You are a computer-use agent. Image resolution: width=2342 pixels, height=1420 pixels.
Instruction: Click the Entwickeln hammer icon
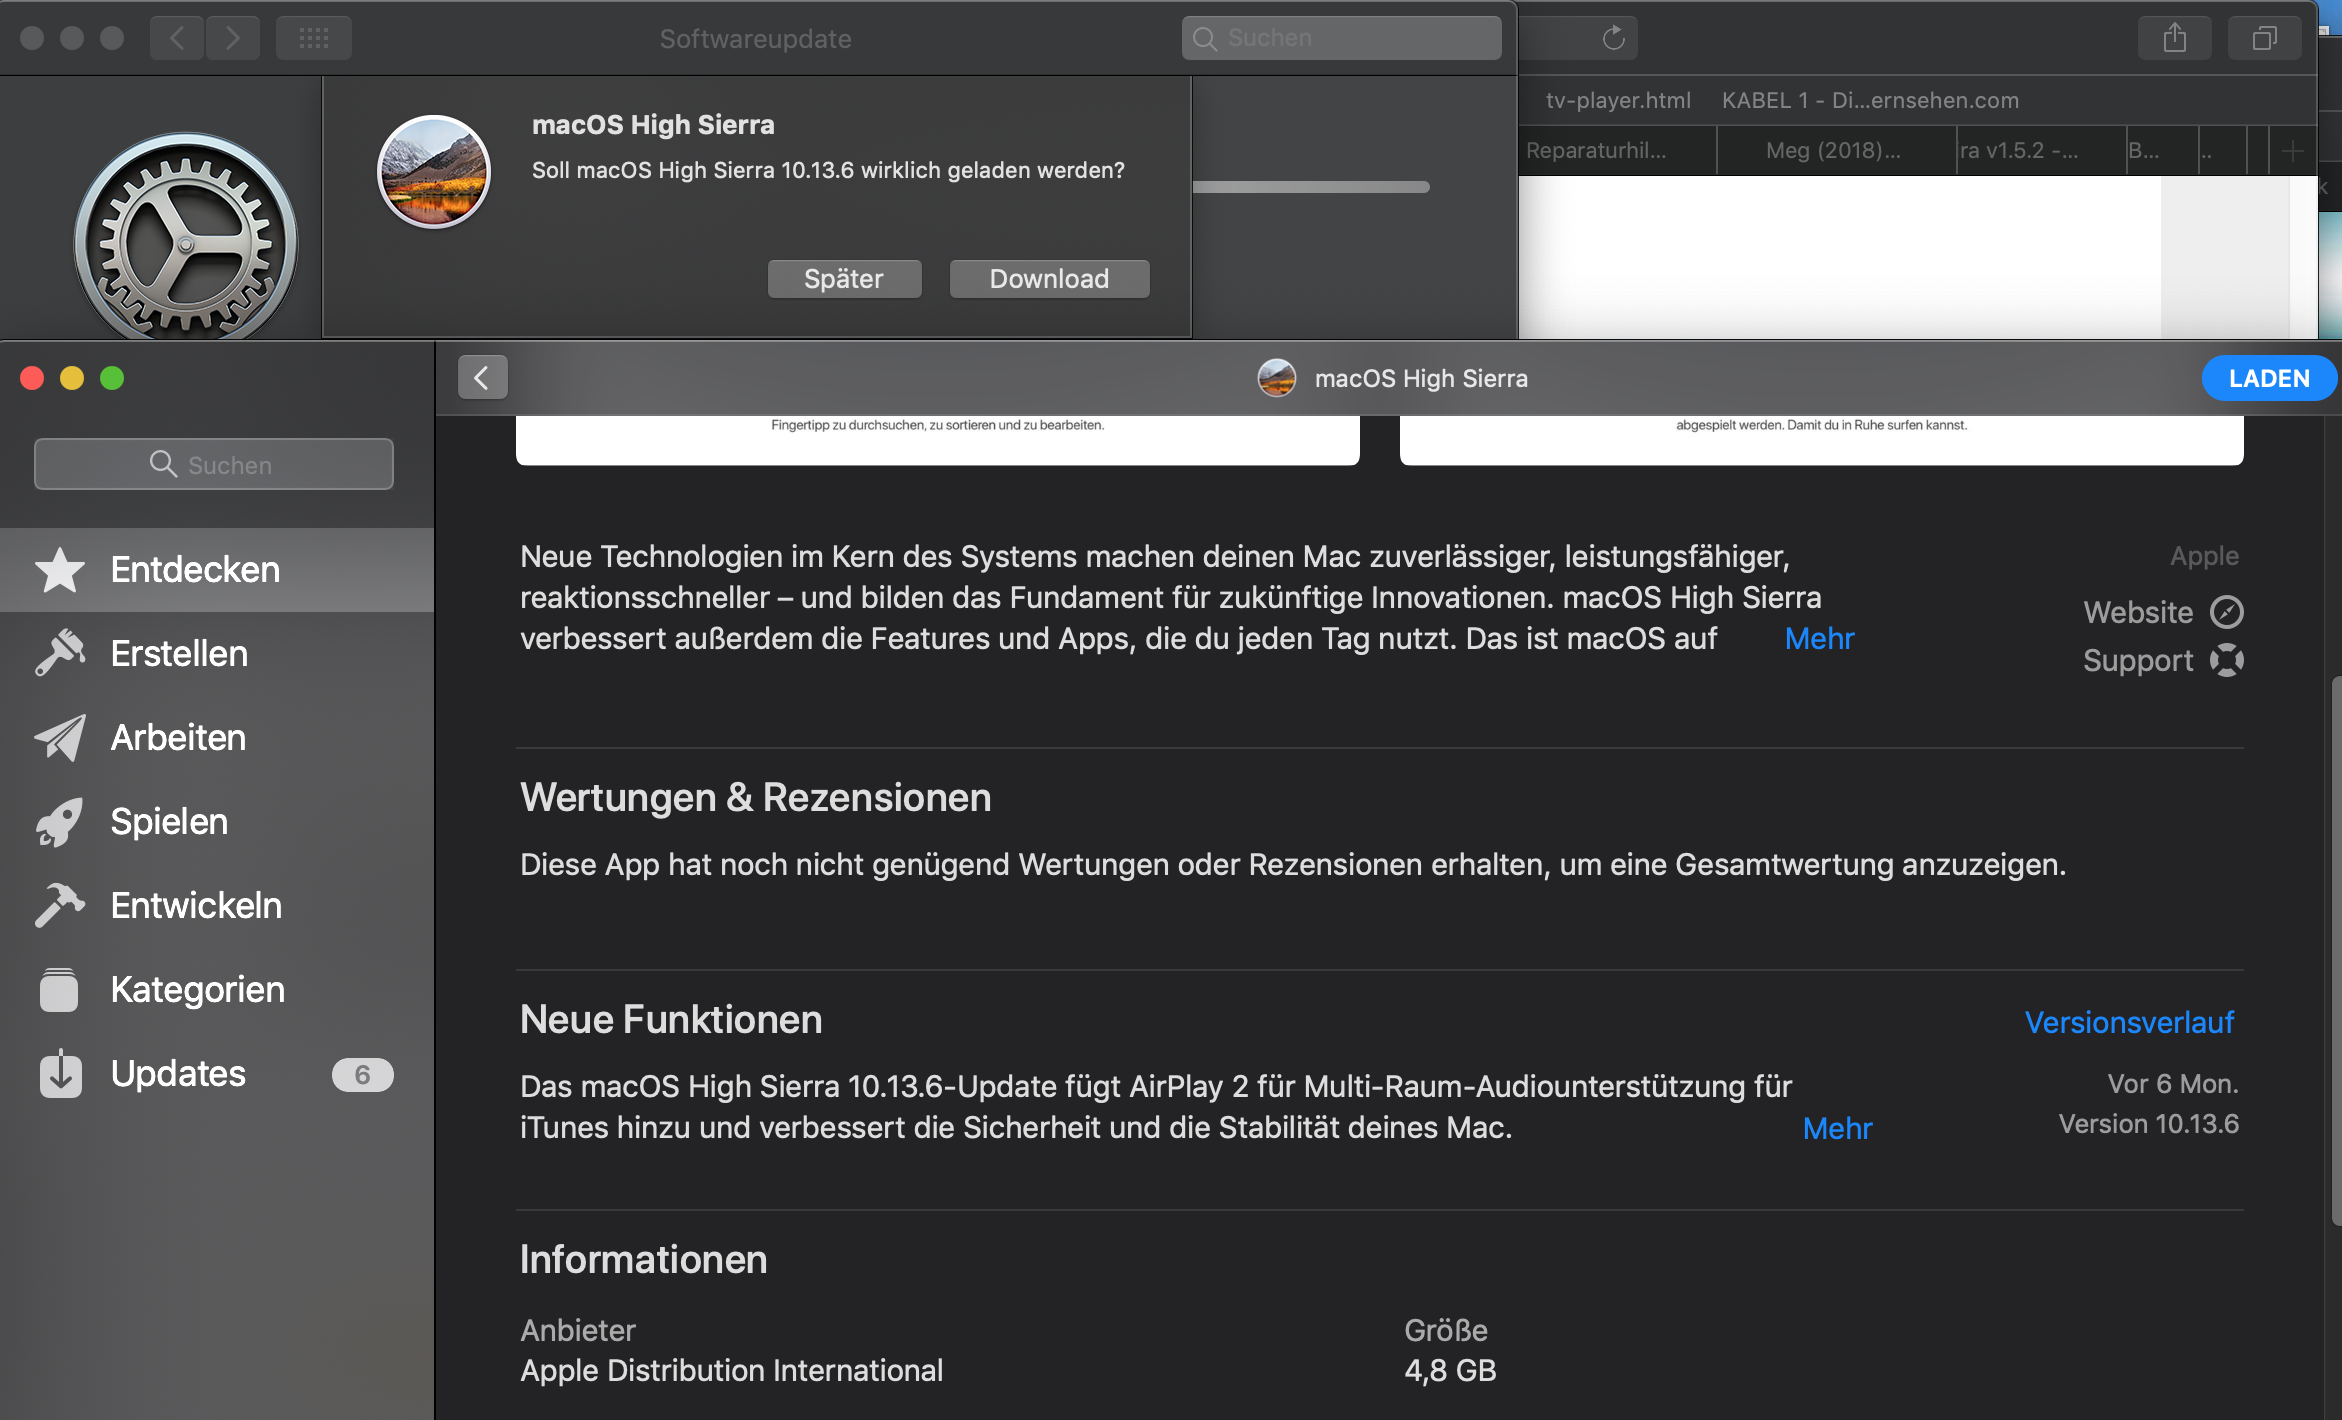coord(60,906)
